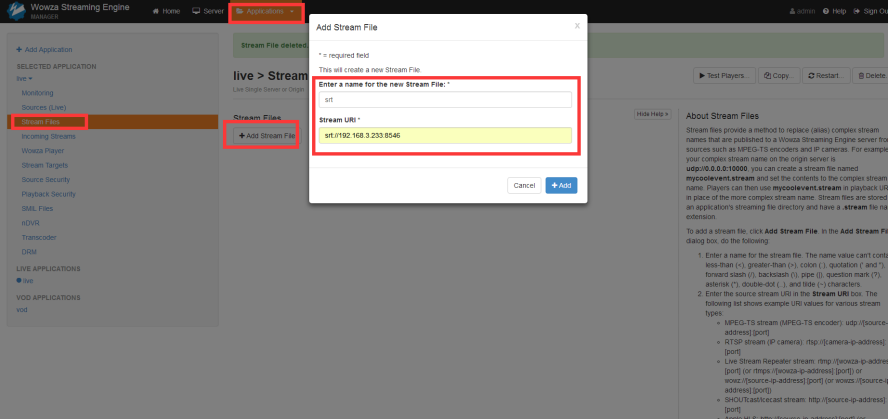This screenshot has width=888, height=419.
Task: Open Source Security in the sidebar
Action: (x=46, y=179)
